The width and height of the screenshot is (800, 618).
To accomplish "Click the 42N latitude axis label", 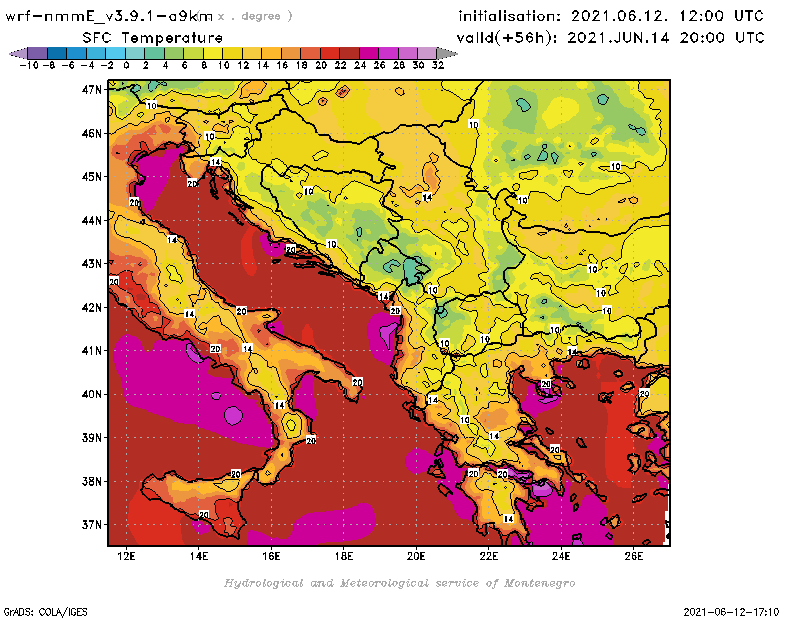I will pos(92,307).
